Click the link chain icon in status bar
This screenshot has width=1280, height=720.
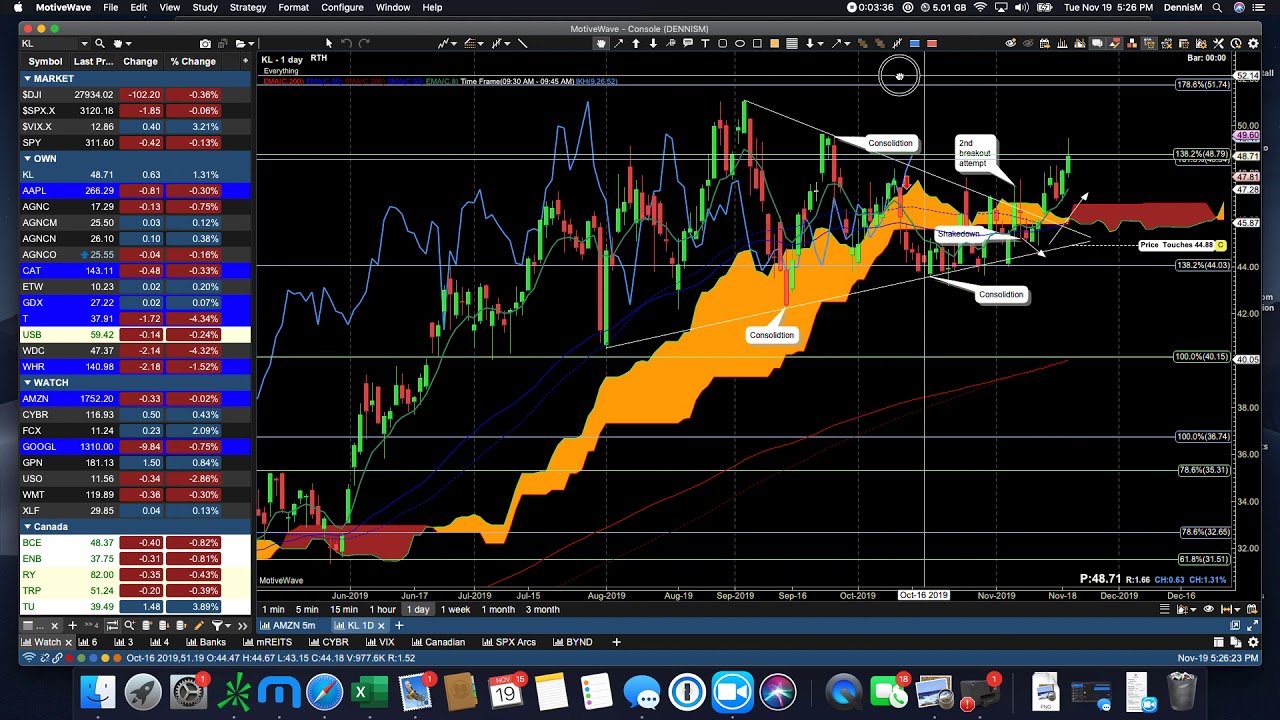(x=57, y=658)
